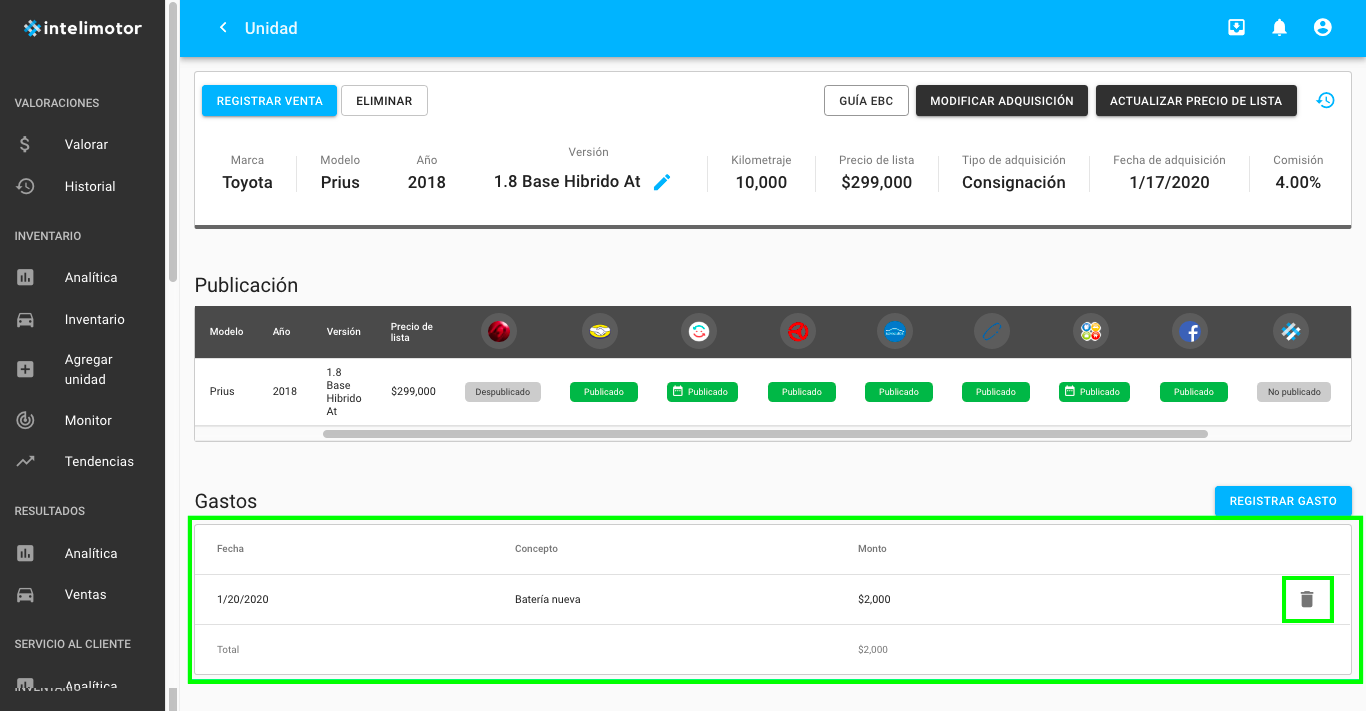Open the unit history clock icon

(x=1325, y=100)
